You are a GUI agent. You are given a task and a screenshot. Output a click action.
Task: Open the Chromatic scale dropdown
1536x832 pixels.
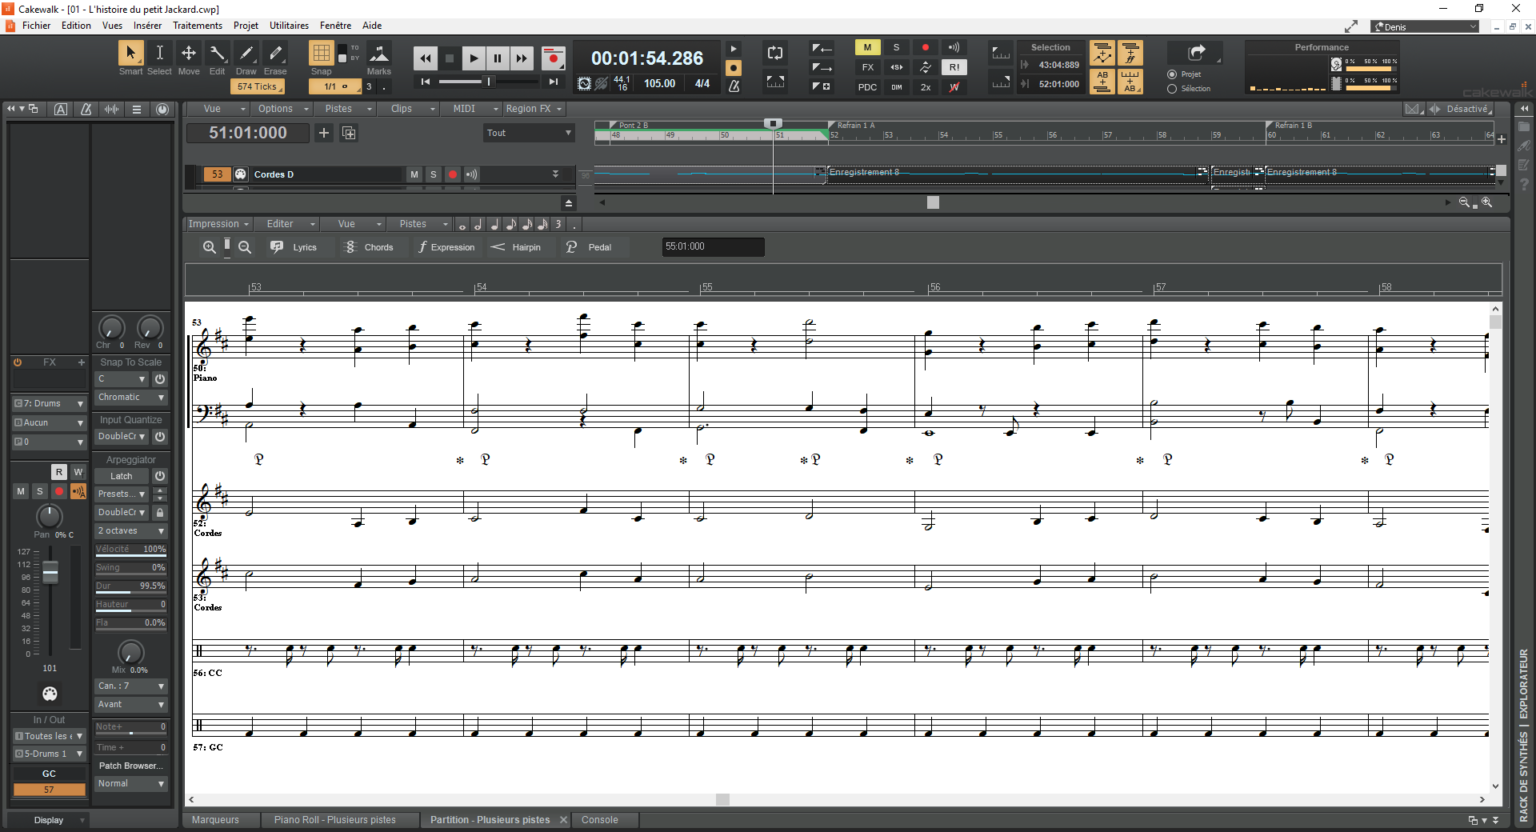point(130,397)
